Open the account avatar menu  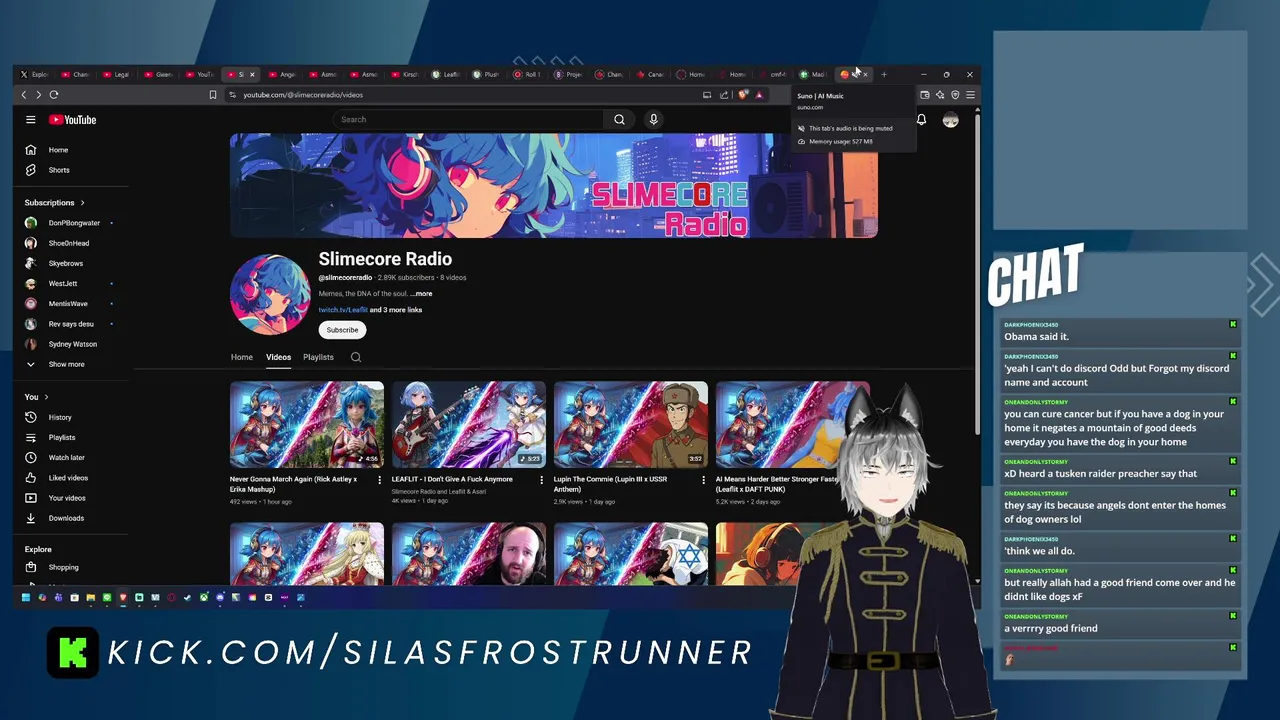tap(950, 120)
